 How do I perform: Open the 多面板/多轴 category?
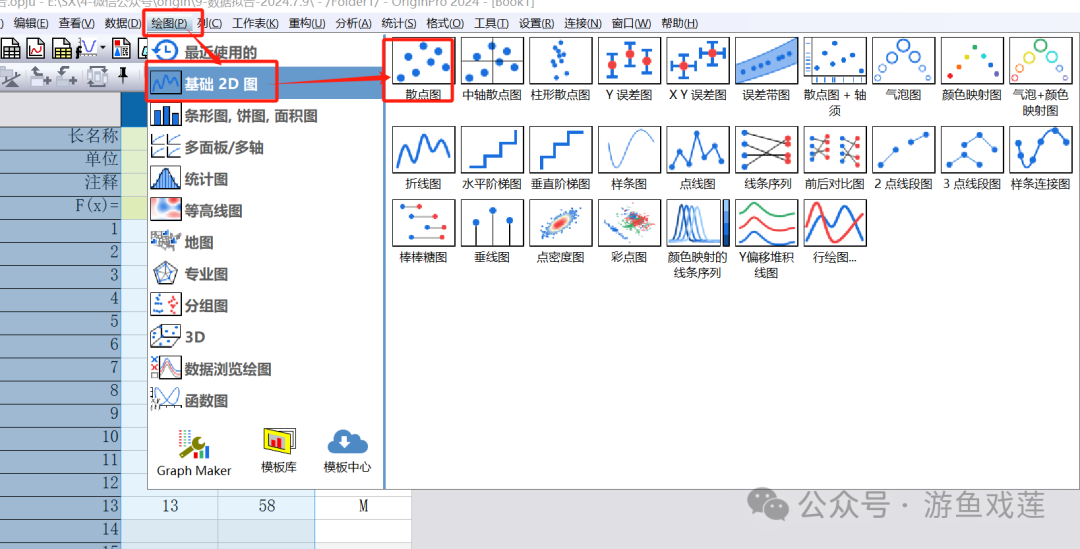(x=265, y=147)
